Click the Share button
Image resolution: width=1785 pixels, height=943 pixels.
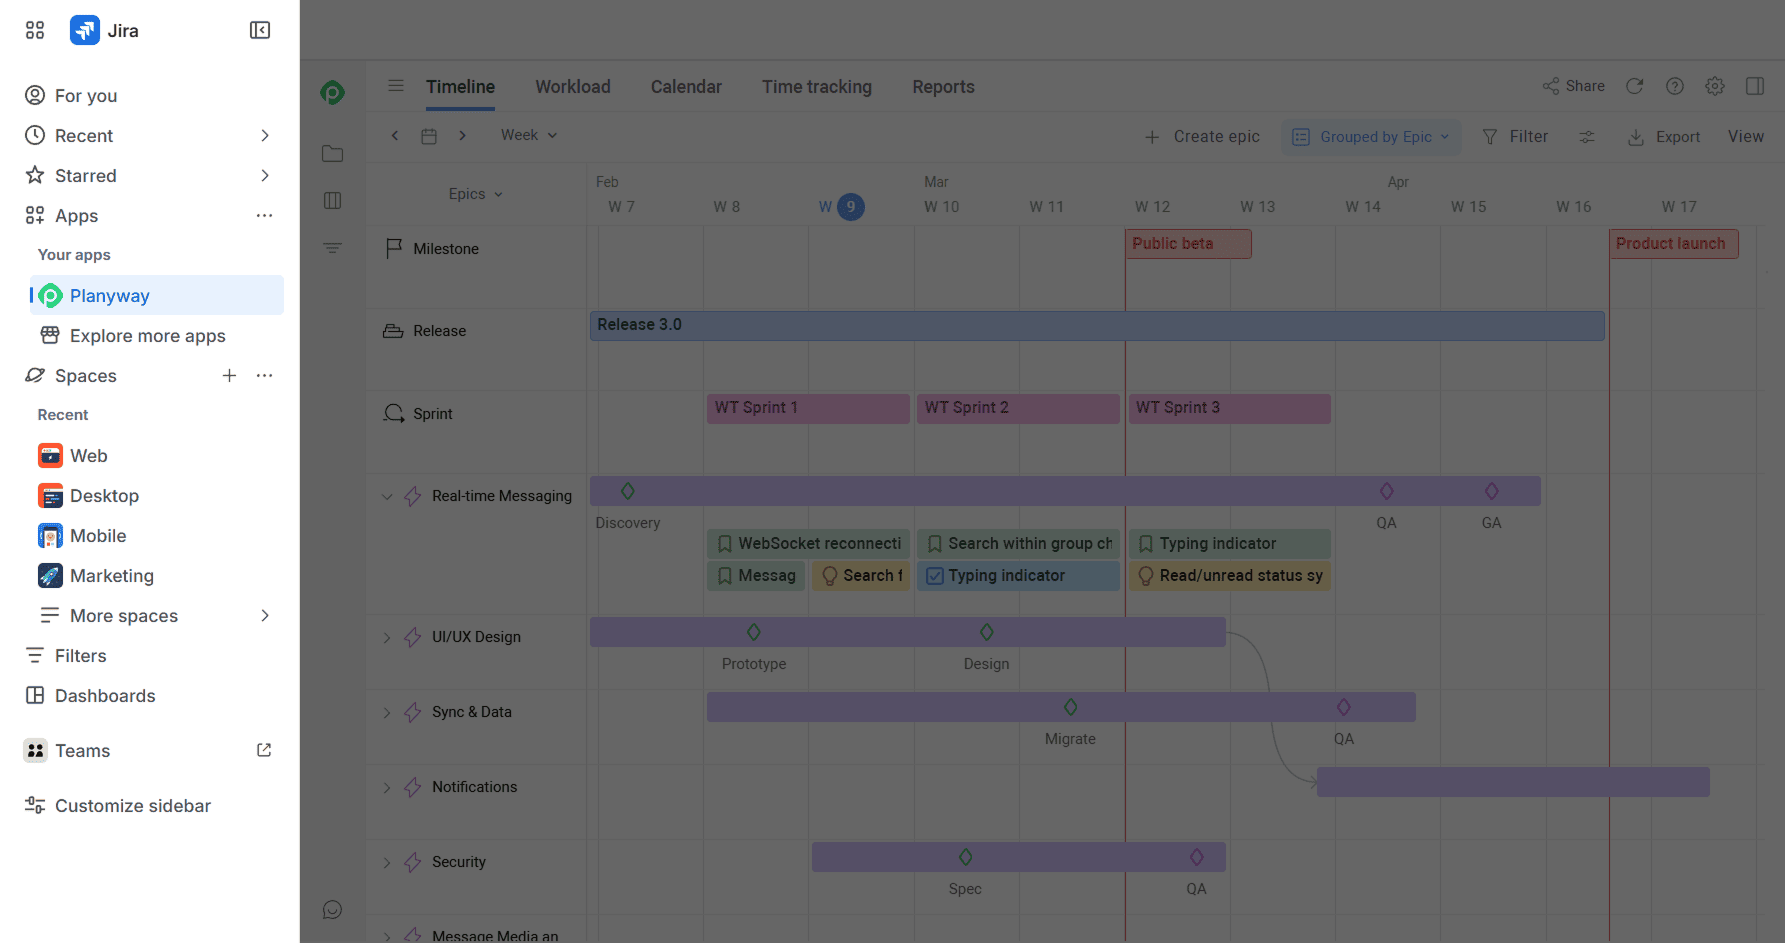[x=1573, y=86]
